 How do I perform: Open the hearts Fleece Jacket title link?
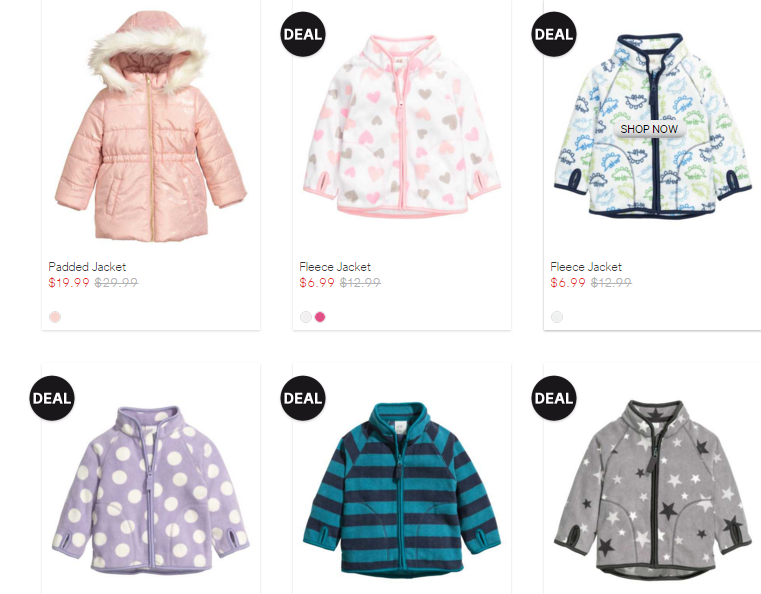(x=335, y=267)
